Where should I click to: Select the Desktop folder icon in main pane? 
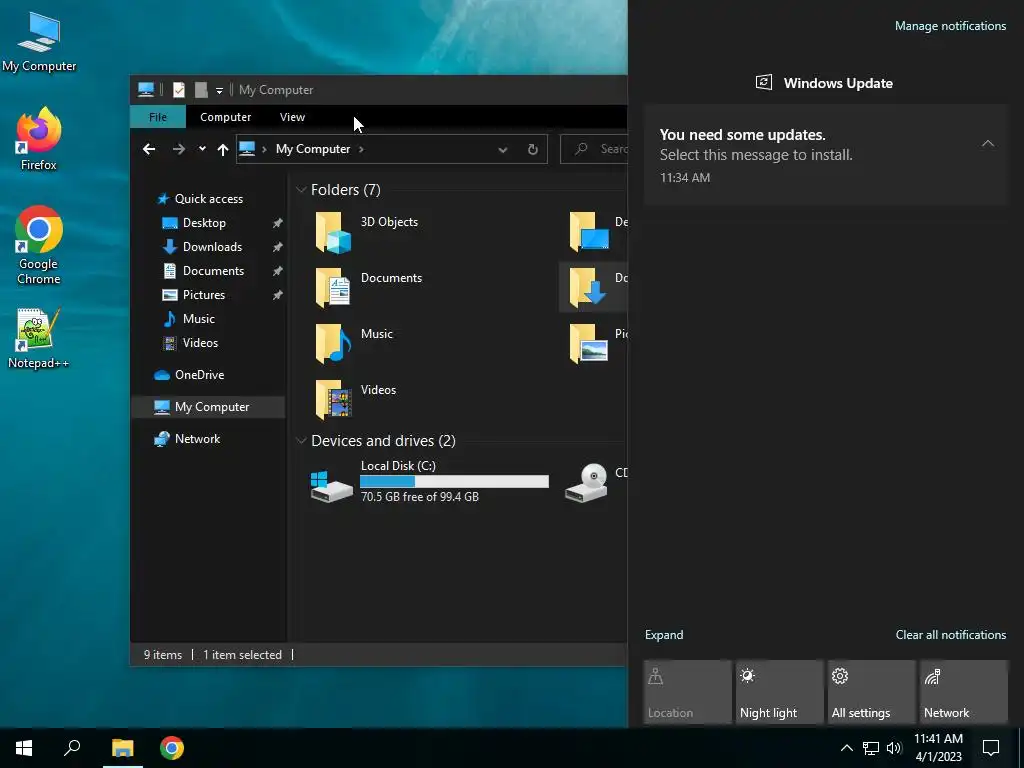click(590, 232)
